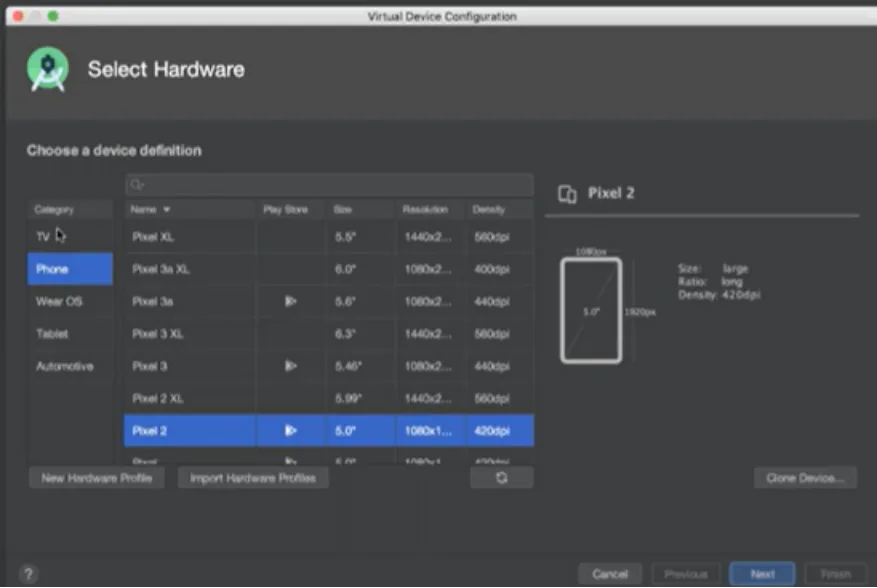Click the Play Store column header
The height and width of the screenshot is (588, 877).
tap(289, 210)
